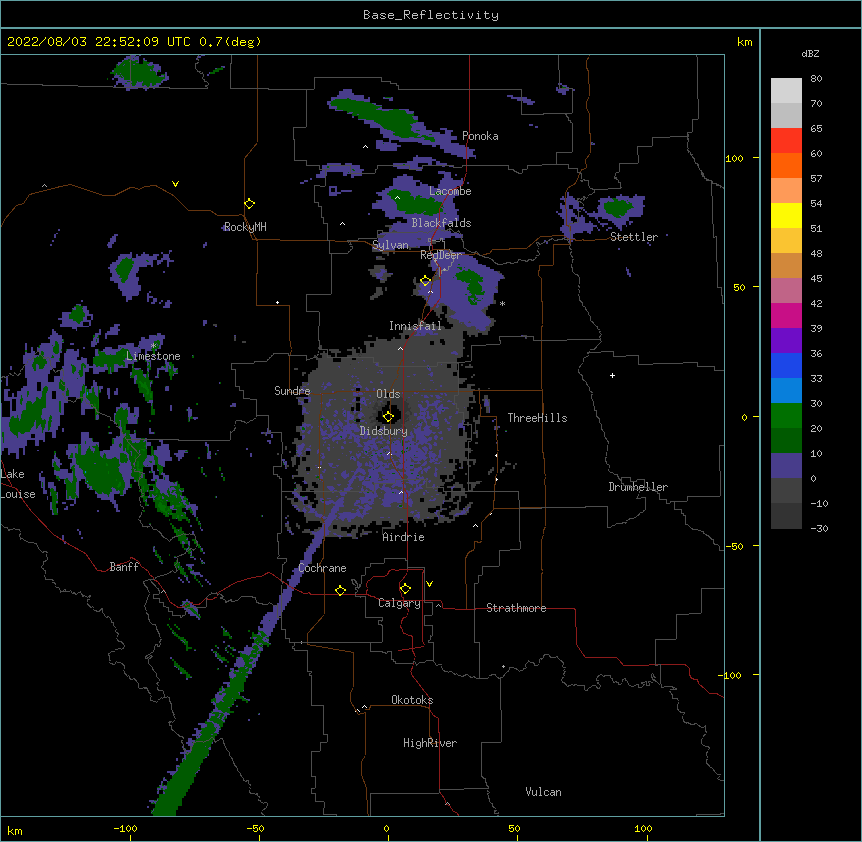Select the dark orange legend swatch

pos(786,165)
